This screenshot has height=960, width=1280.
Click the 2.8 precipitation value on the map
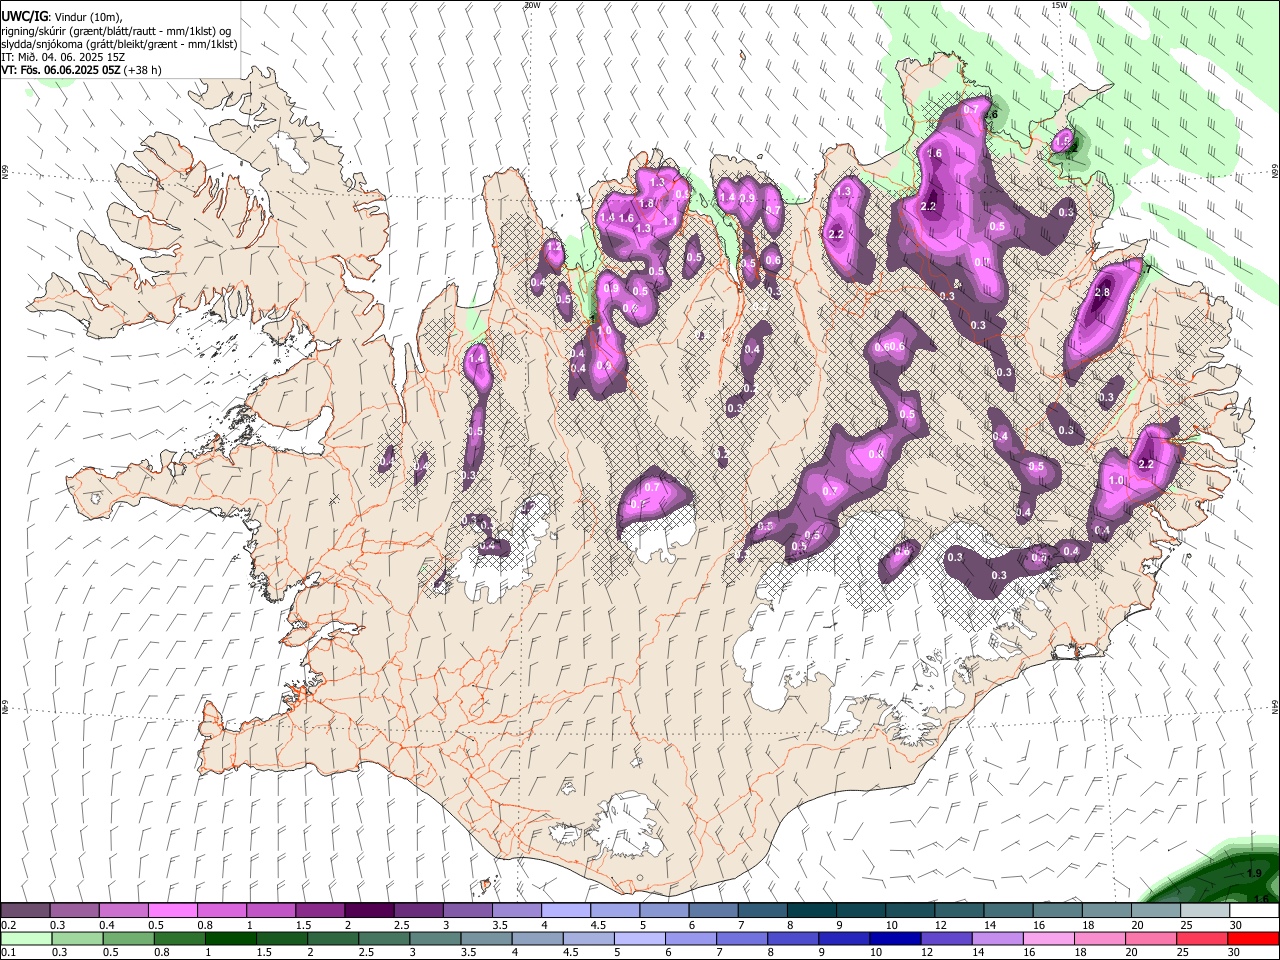tap(1102, 292)
